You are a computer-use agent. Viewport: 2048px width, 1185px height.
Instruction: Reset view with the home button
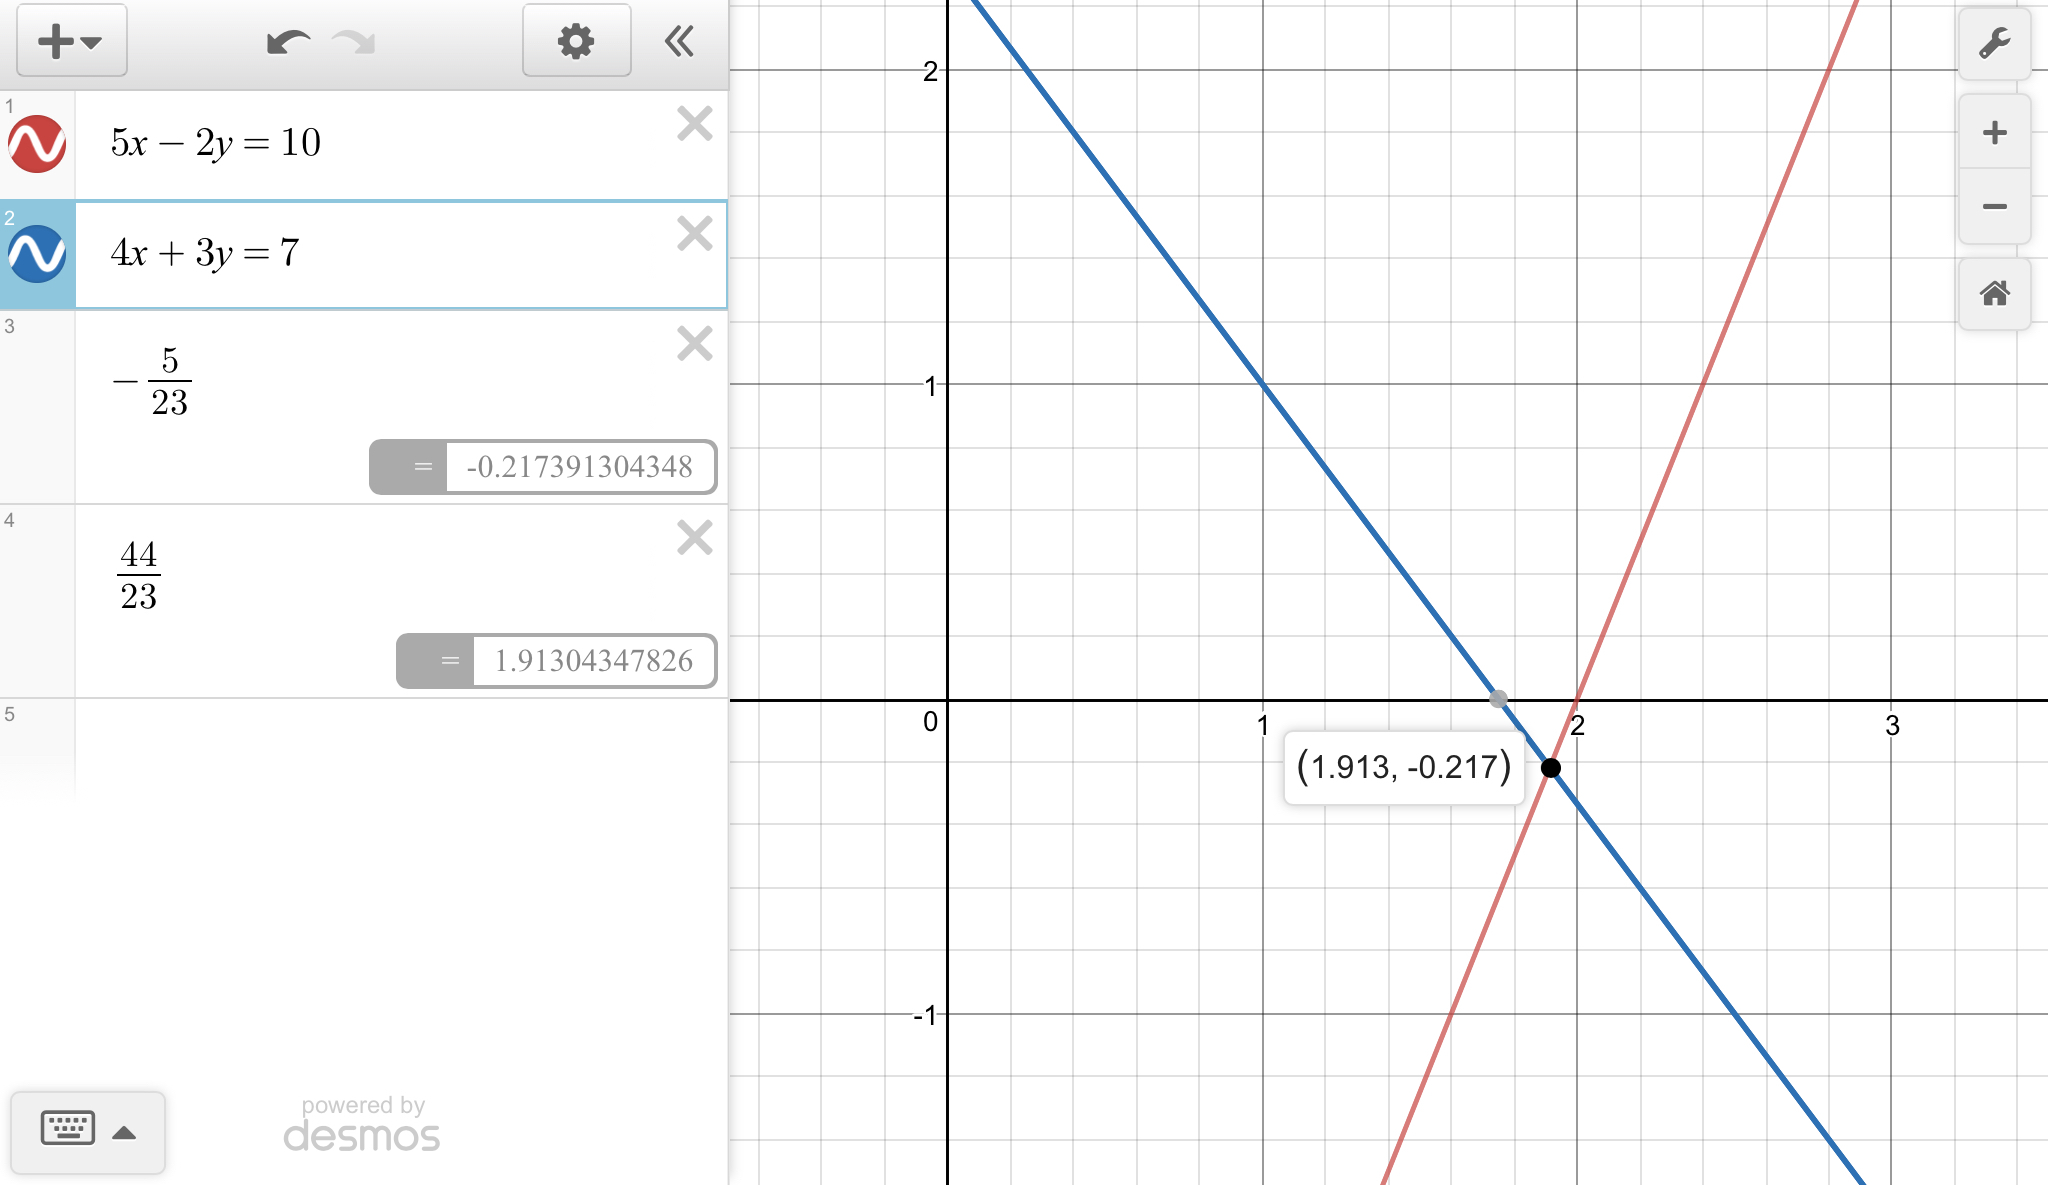[1994, 294]
